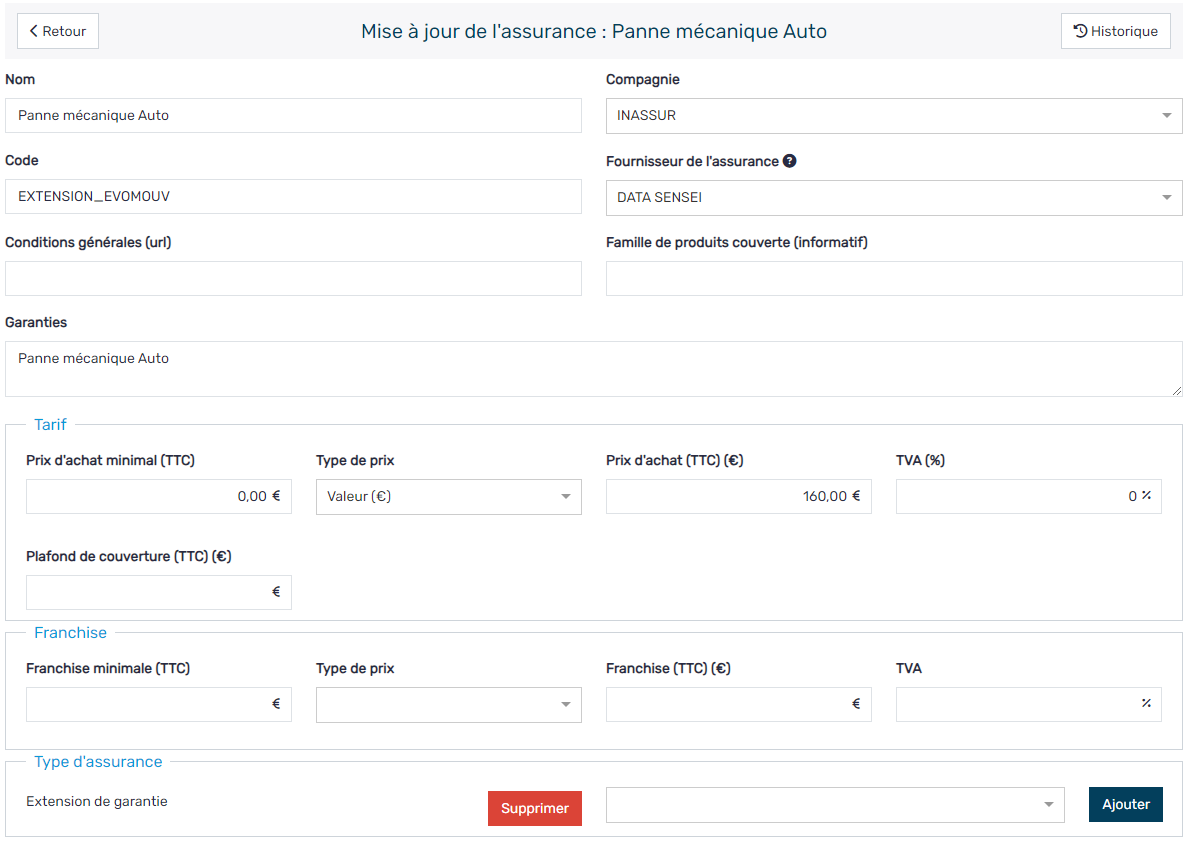Focus the Nom text field
The image size is (1189, 841).
tap(293, 116)
